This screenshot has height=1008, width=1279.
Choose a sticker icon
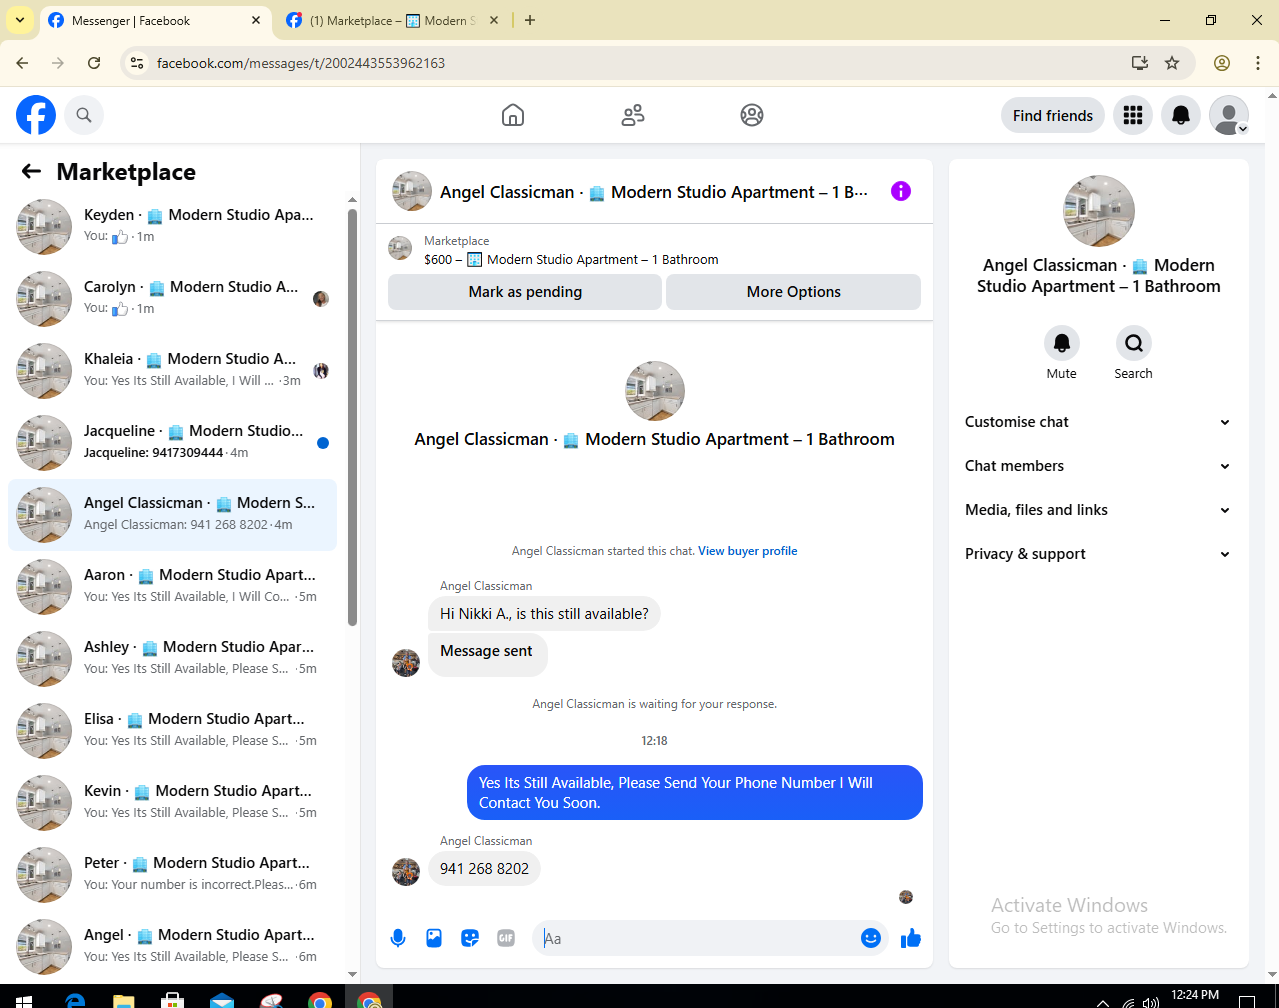(470, 938)
